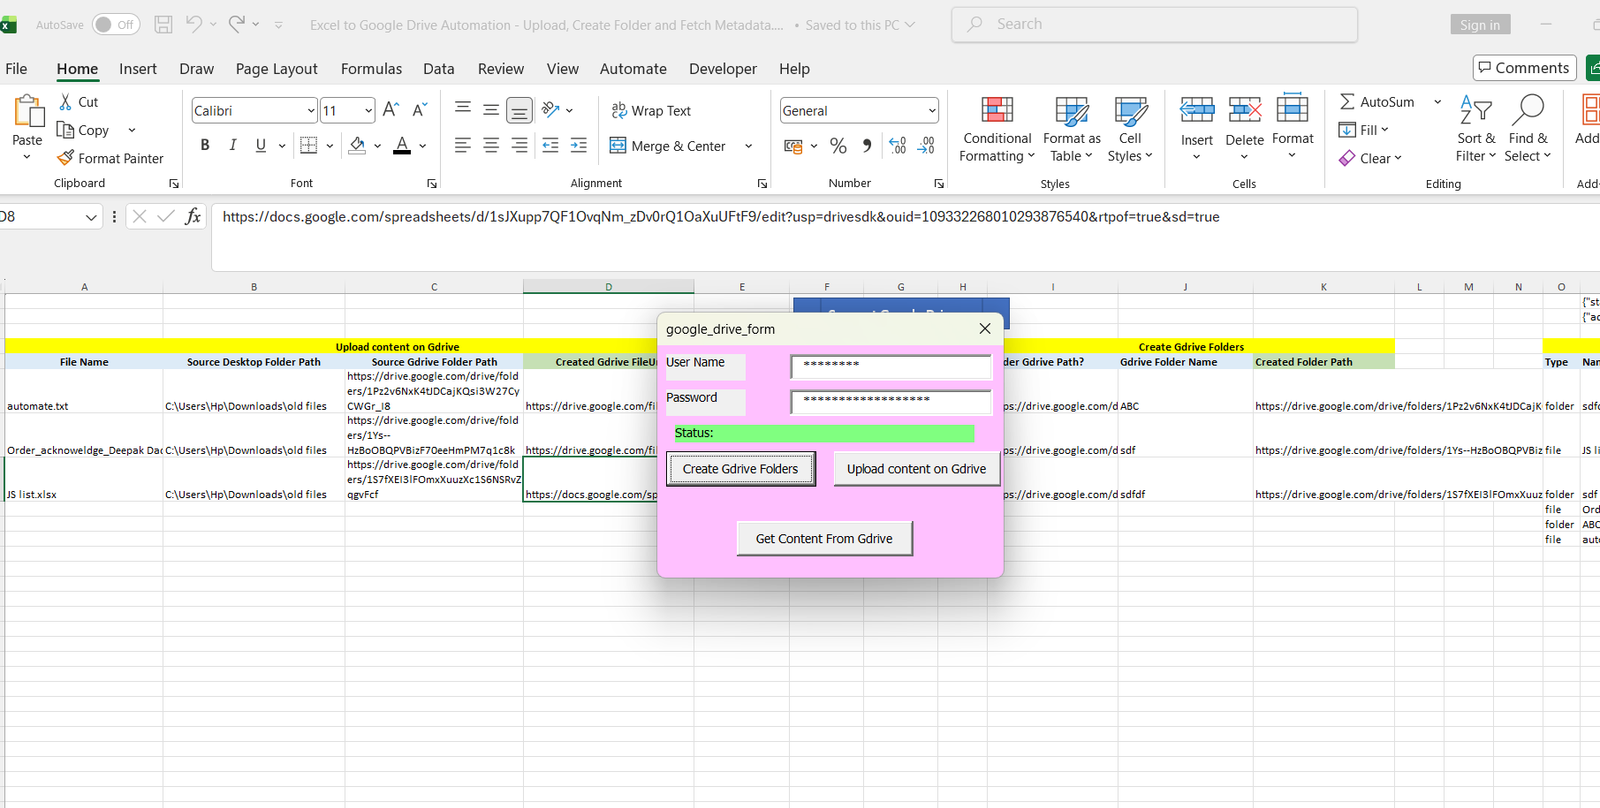Open the Calibri font name dropdown
This screenshot has height=808, width=1600.
coord(311,111)
